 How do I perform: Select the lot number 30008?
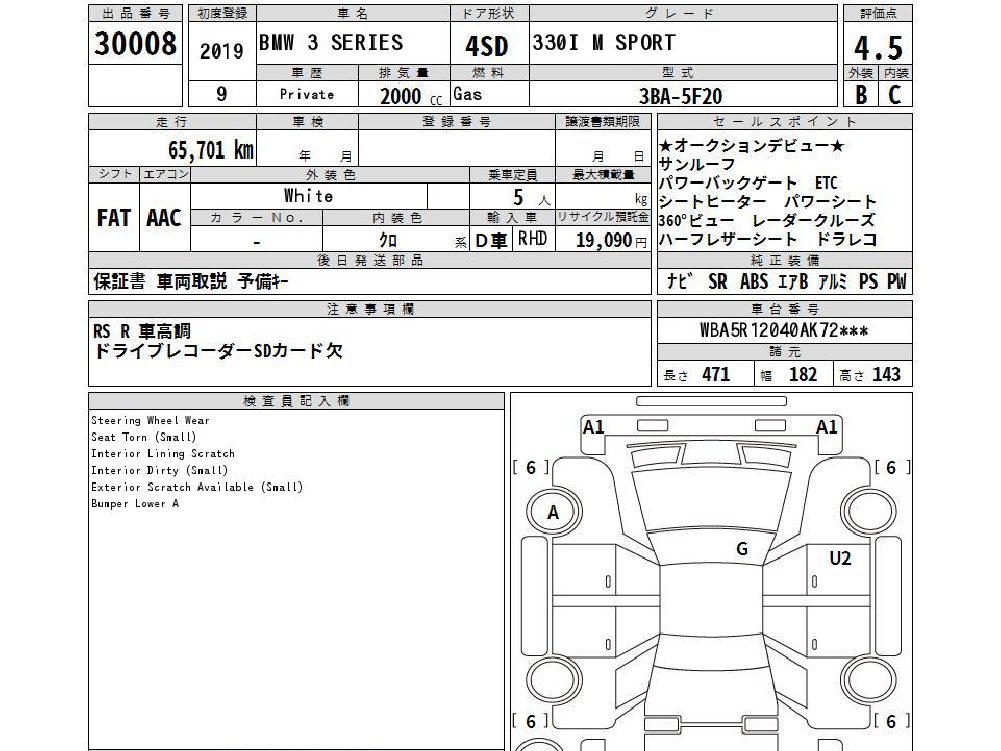point(135,44)
